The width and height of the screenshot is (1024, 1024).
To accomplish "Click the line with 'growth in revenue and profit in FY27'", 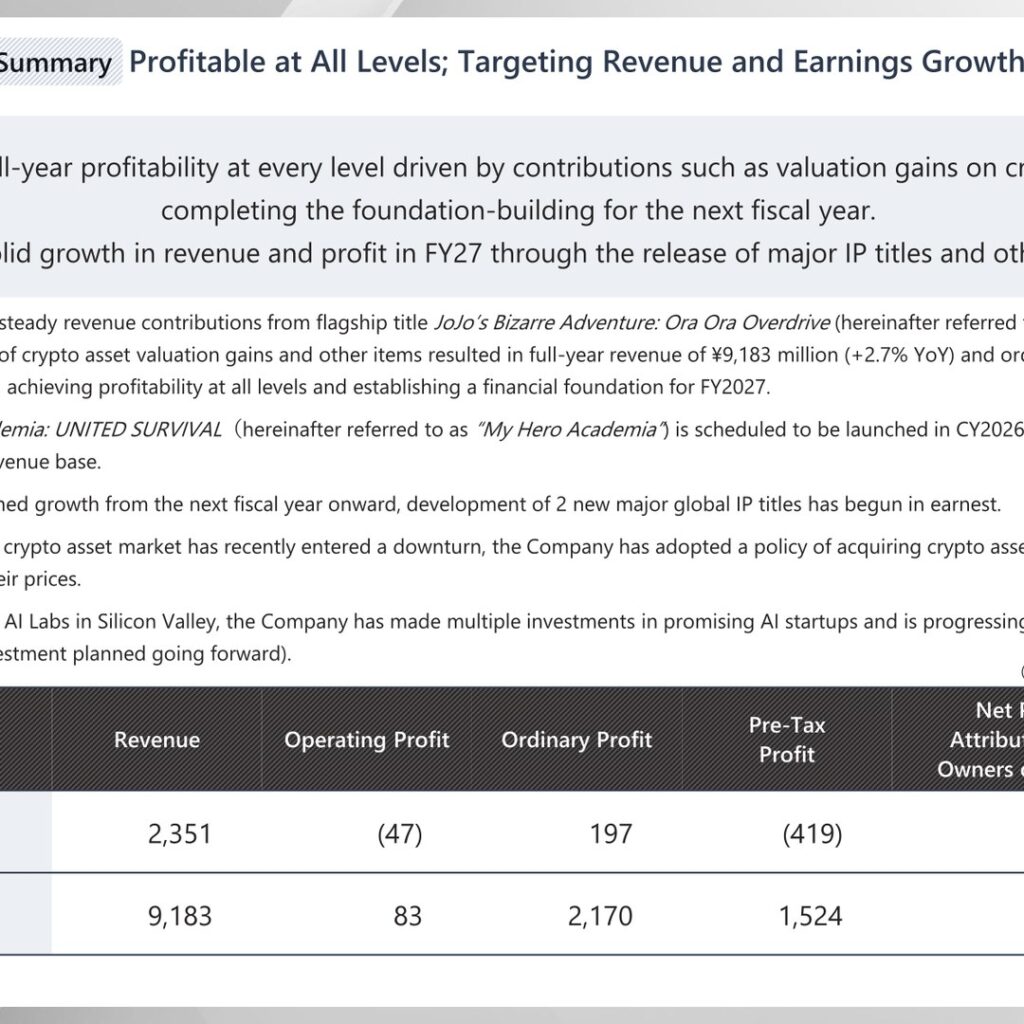I will click(x=512, y=253).
